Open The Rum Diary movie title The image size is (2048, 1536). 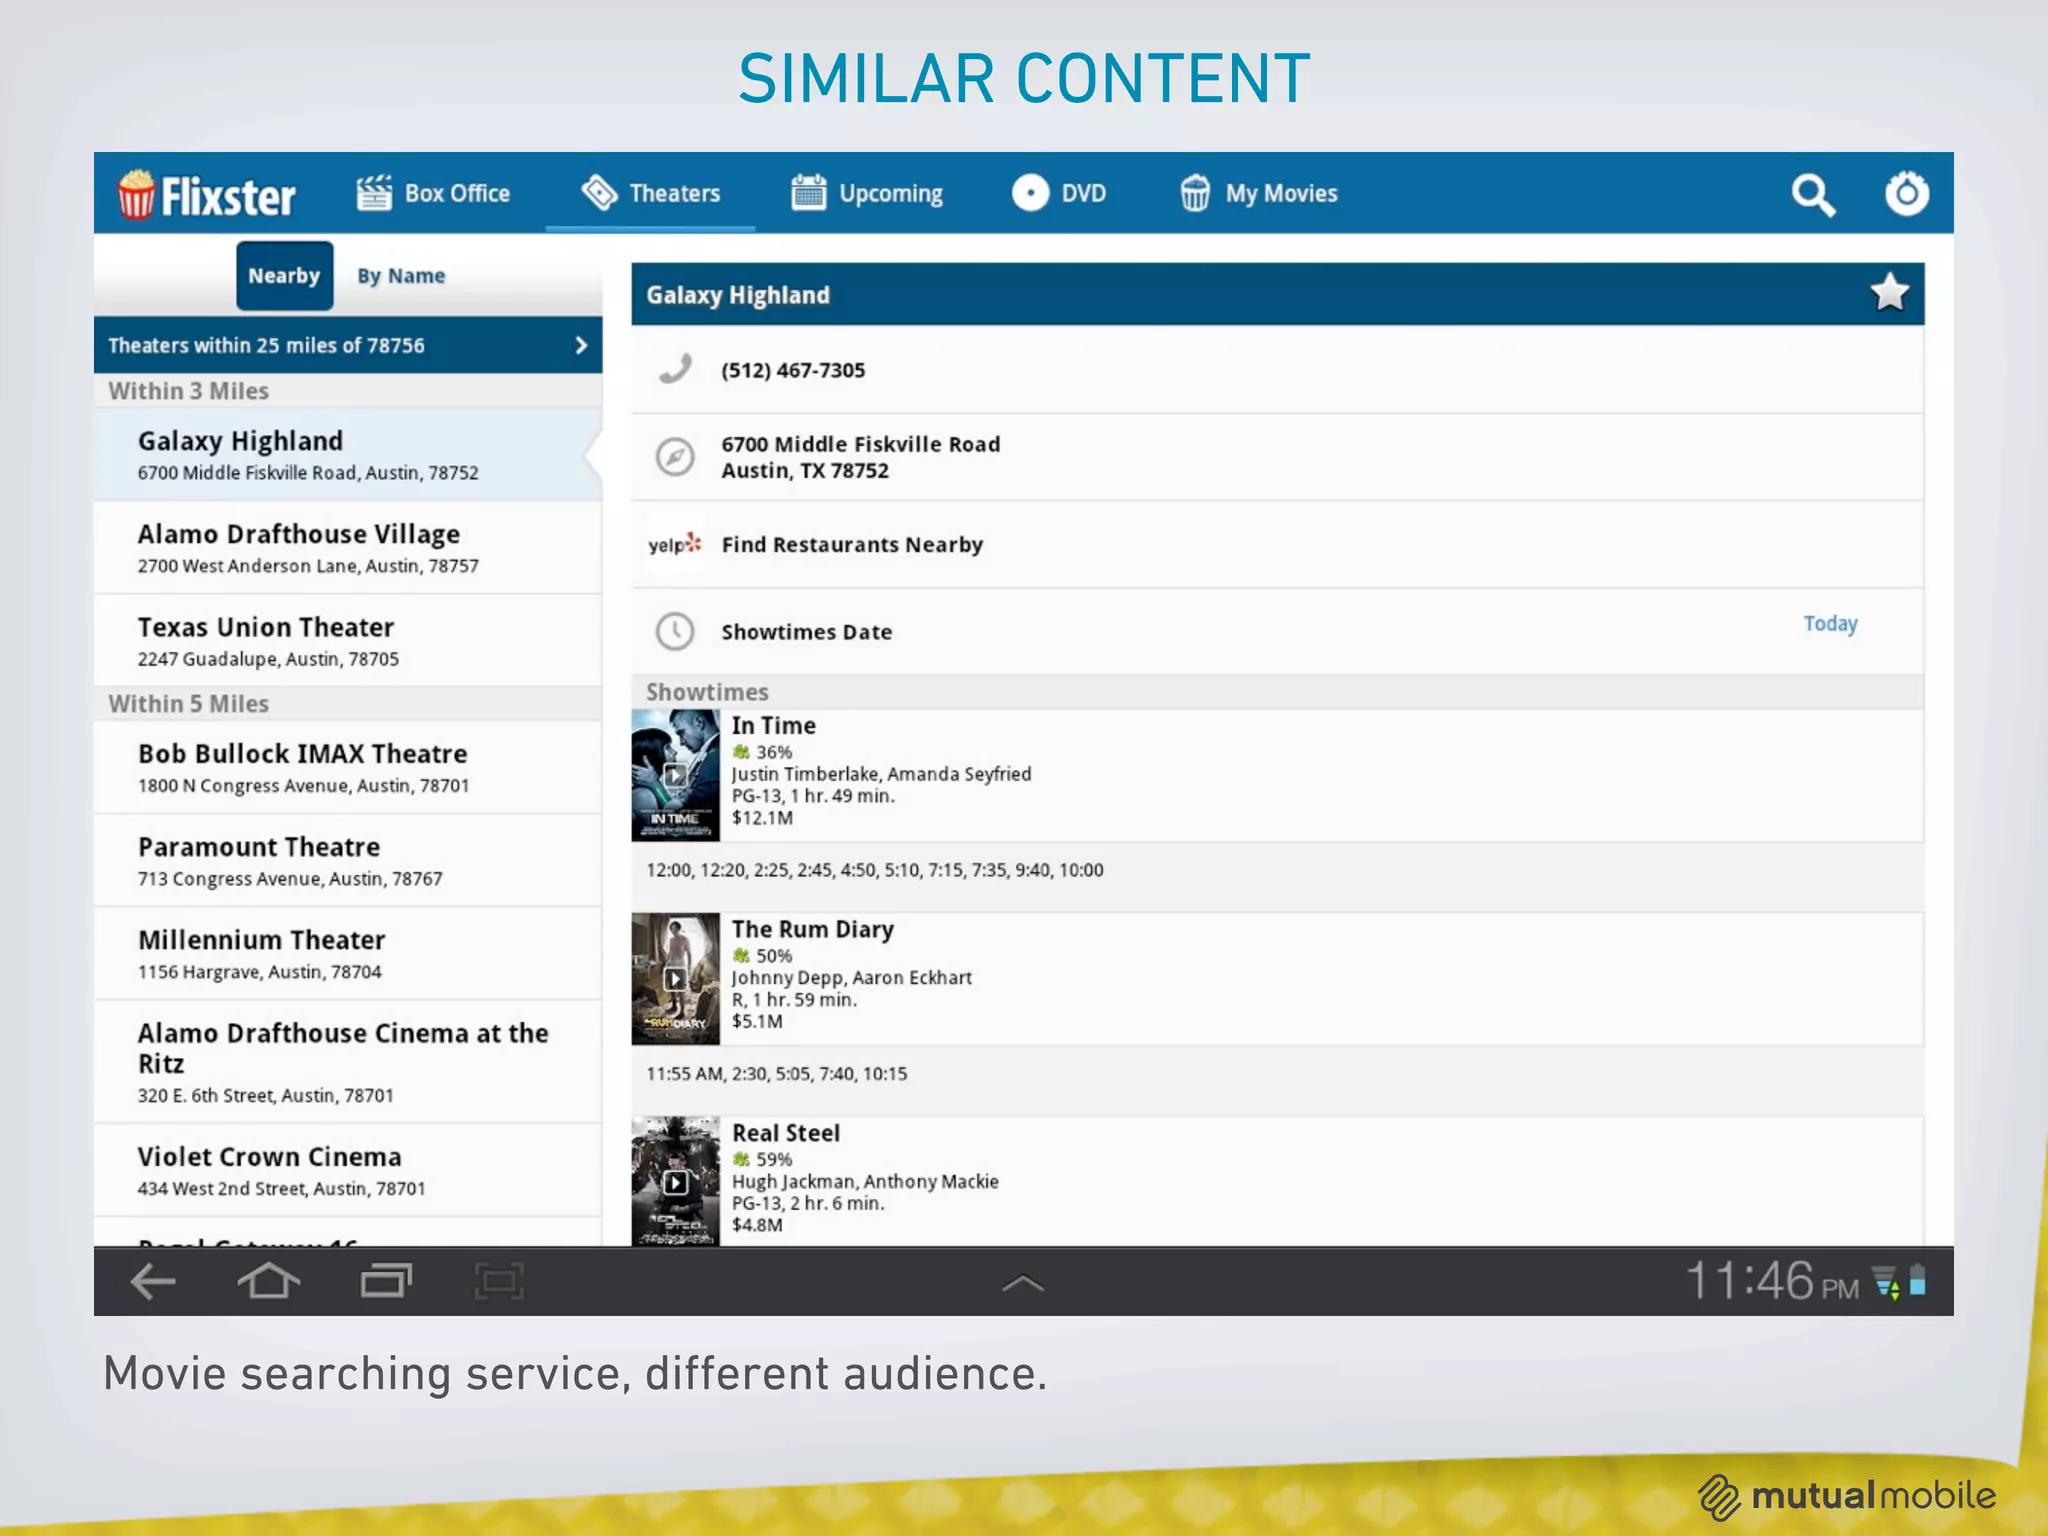812,929
